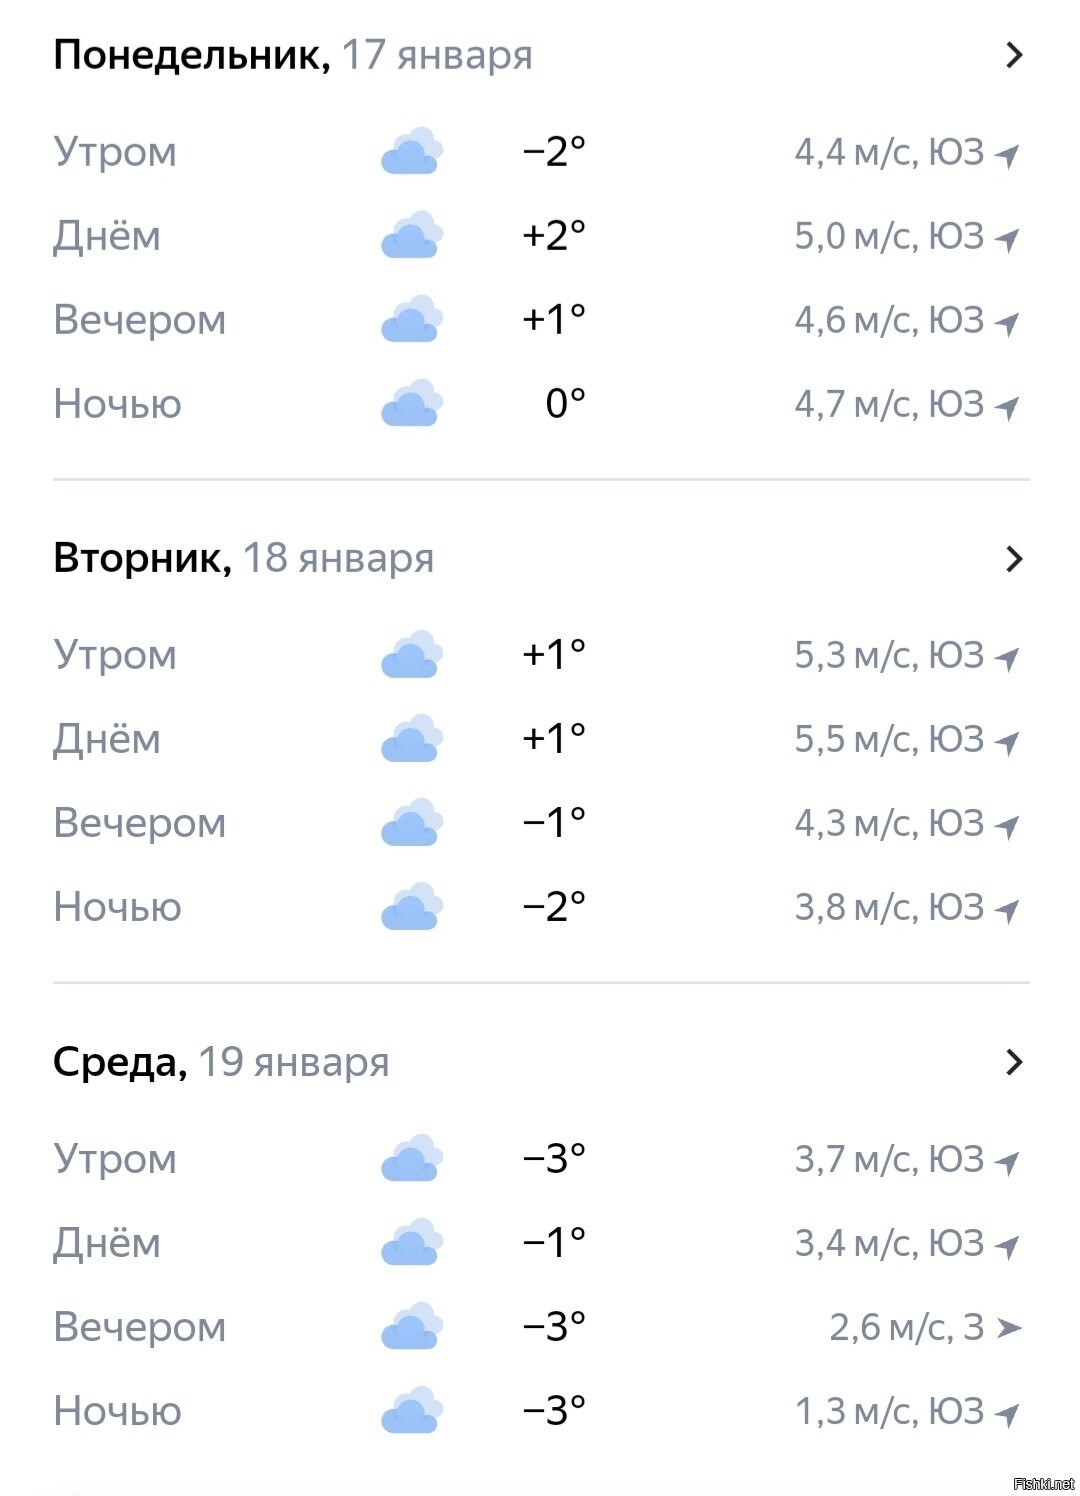Expand Monday 17 January forecast chevron
Viewport: 1080px width, 1496px height.
(1014, 54)
